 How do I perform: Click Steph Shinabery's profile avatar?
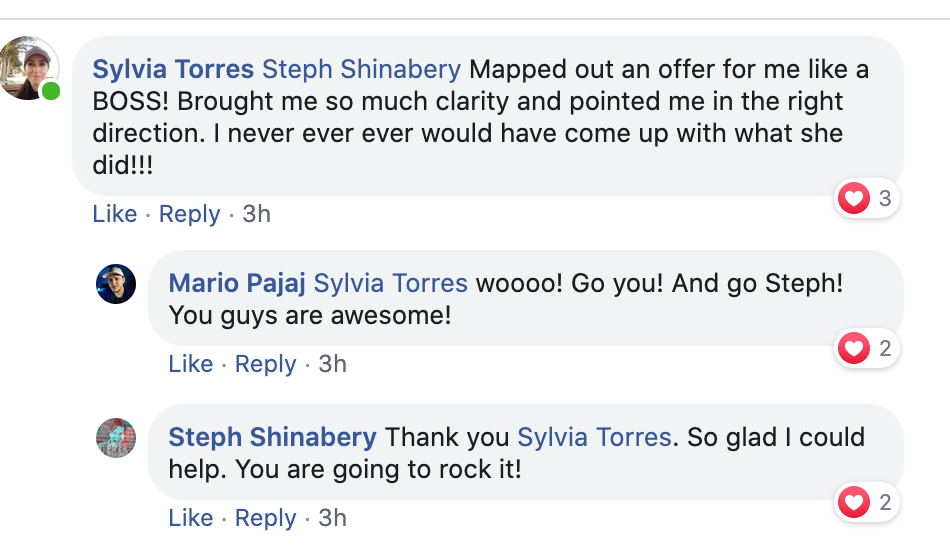[116, 438]
